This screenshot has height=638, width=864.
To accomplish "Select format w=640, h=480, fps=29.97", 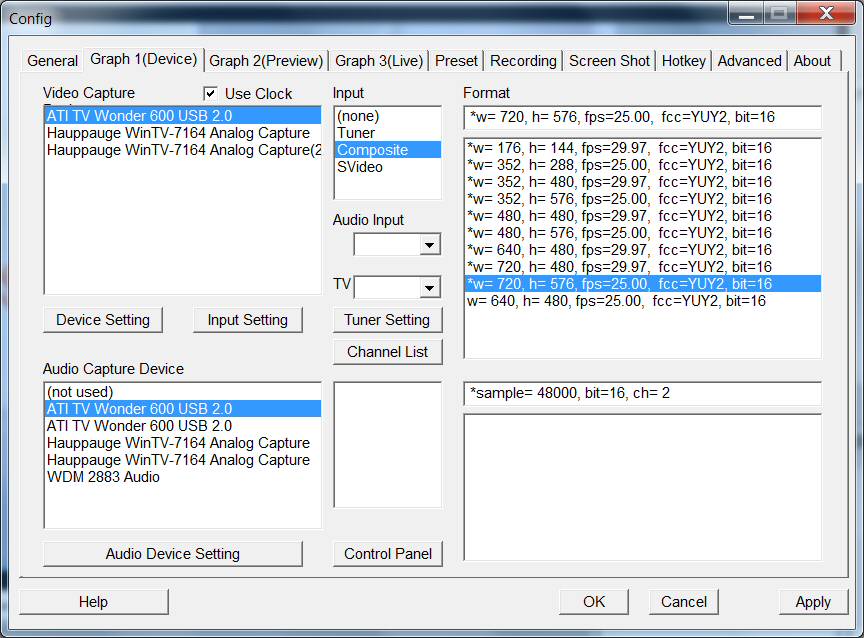I will [642, 250].
